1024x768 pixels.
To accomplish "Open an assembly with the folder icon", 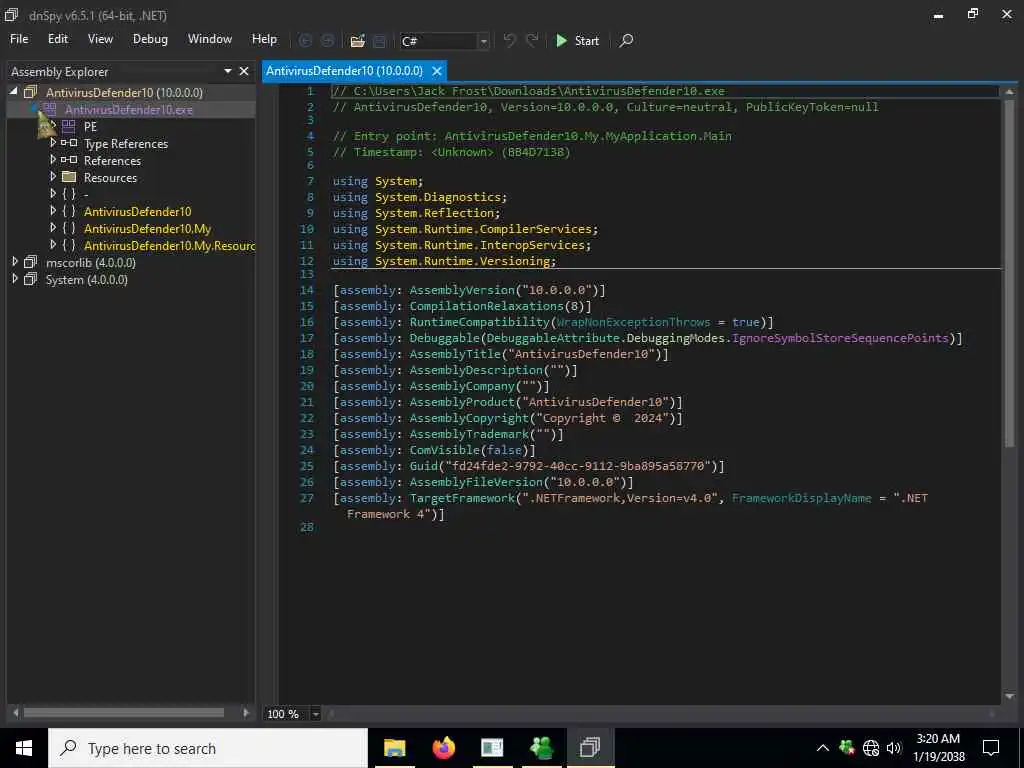I will (357, 41).
